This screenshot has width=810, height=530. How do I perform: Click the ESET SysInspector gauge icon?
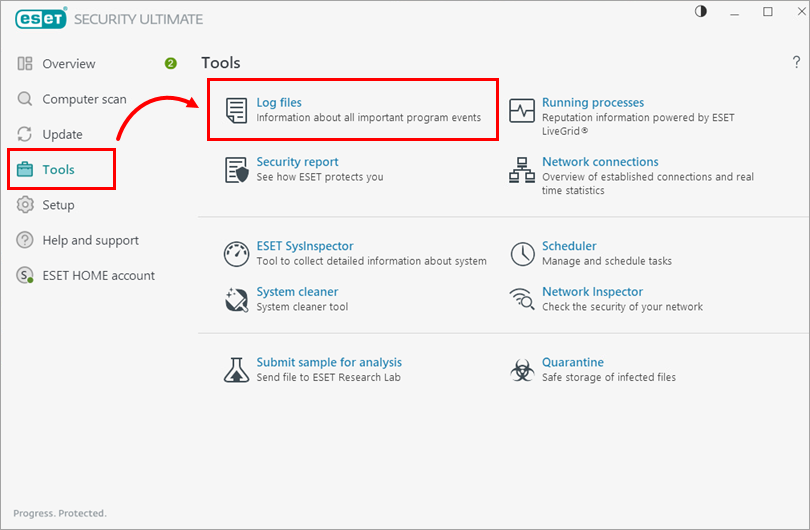tap(236, 253)
